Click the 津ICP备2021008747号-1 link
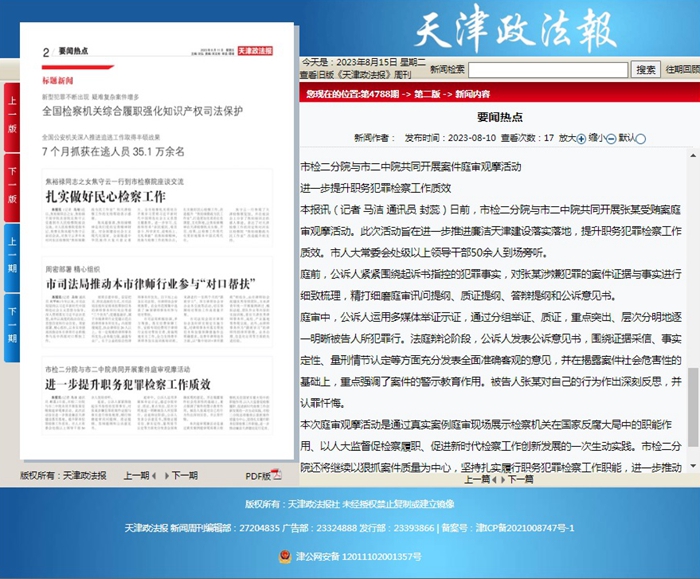 pyautogui.click(x=525, y=528)
